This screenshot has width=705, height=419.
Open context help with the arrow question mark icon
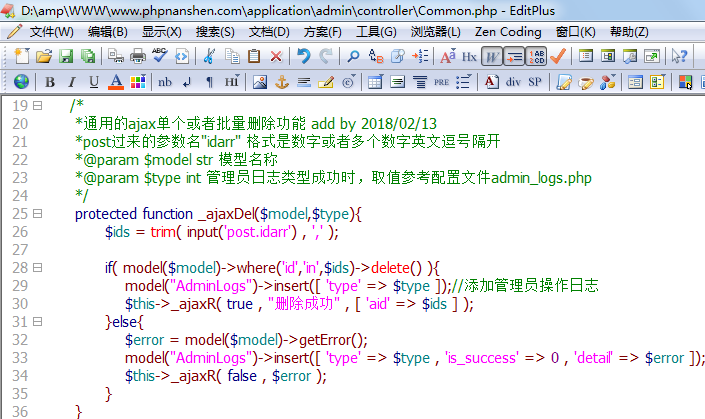679,56
